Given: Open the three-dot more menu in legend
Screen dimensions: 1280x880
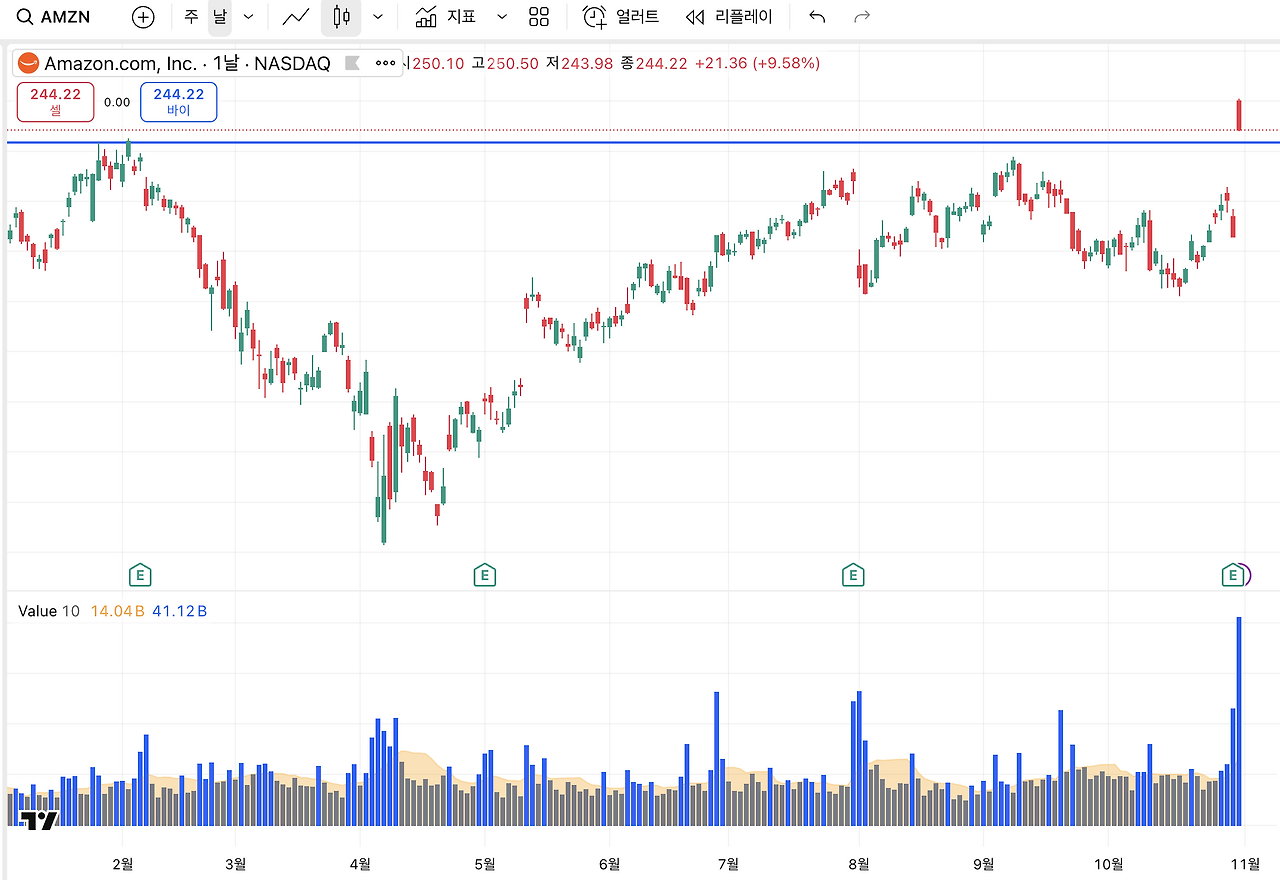Looking at the screenshot, I should point(385,63).
